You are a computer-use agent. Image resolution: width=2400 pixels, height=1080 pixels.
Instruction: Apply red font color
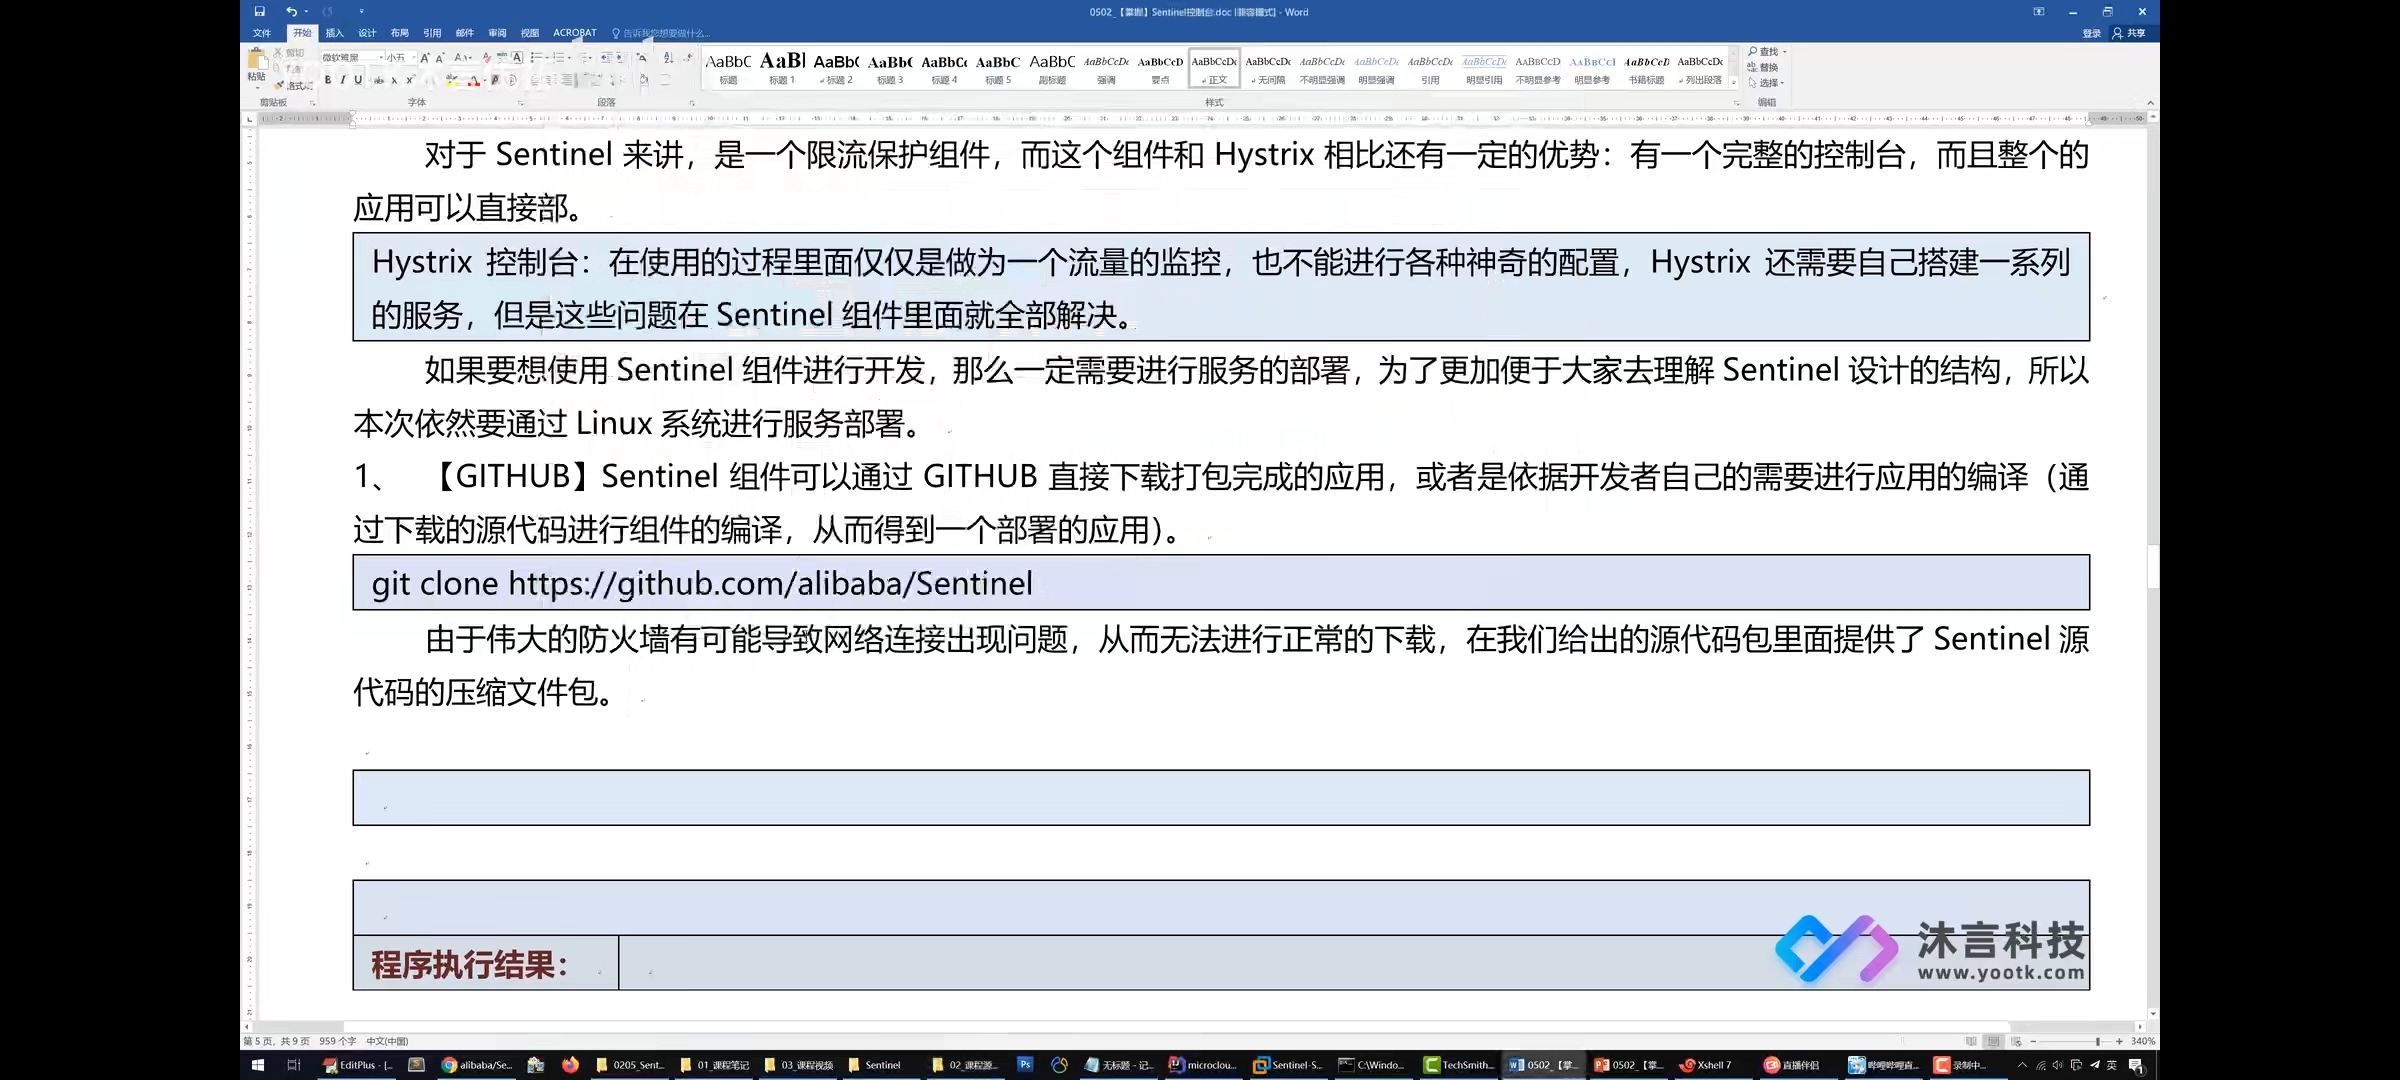pos(474,80)
